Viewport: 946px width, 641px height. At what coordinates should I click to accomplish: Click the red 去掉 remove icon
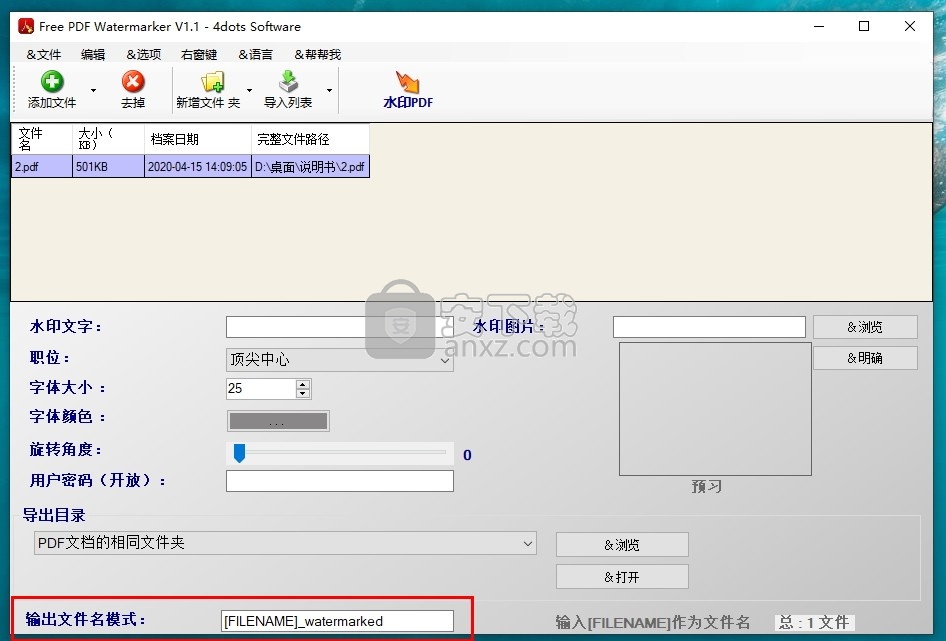pyautogui.click(x=133, y=81)
